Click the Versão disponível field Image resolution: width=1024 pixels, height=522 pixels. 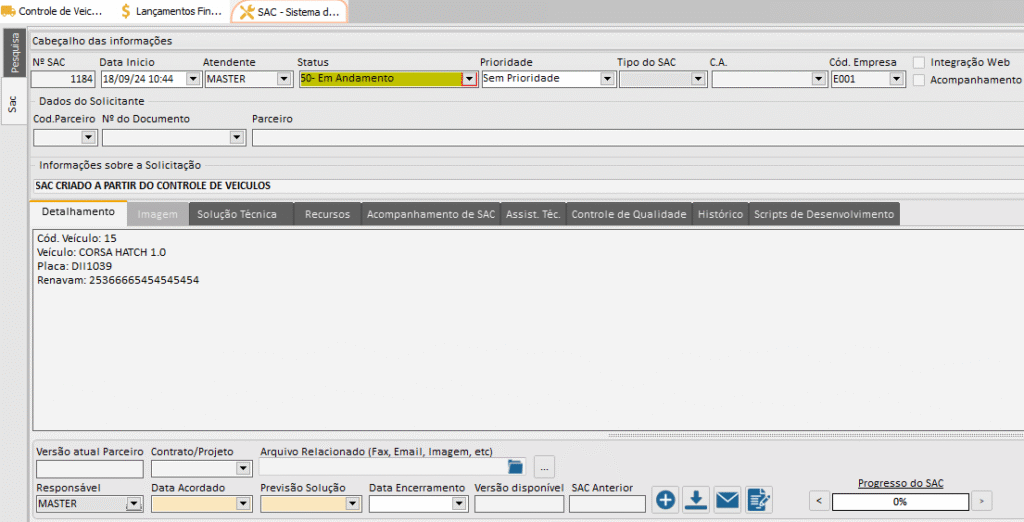pos(519,504)
